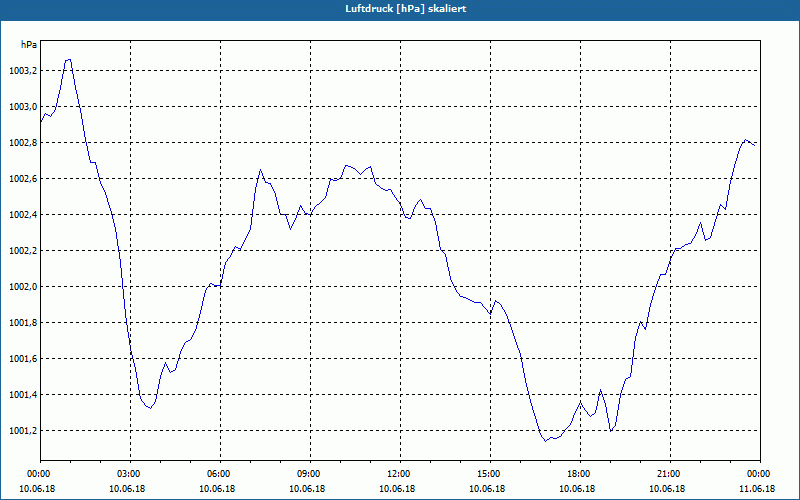Click the 1002,4 axis value

coord(23,215)
